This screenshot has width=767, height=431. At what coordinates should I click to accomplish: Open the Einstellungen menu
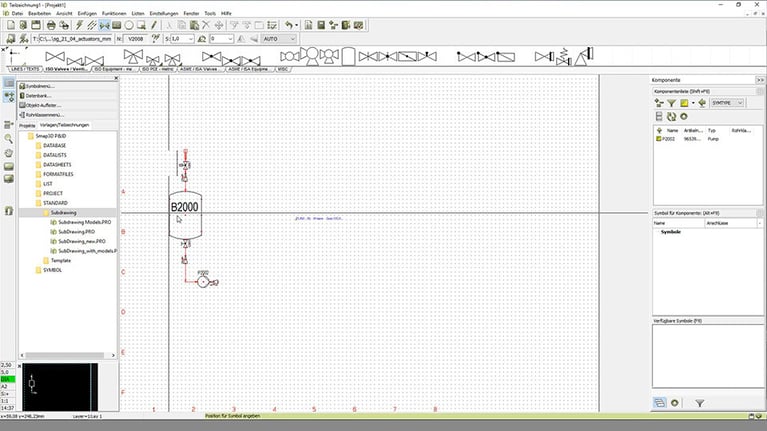click(x=164, y=13)
